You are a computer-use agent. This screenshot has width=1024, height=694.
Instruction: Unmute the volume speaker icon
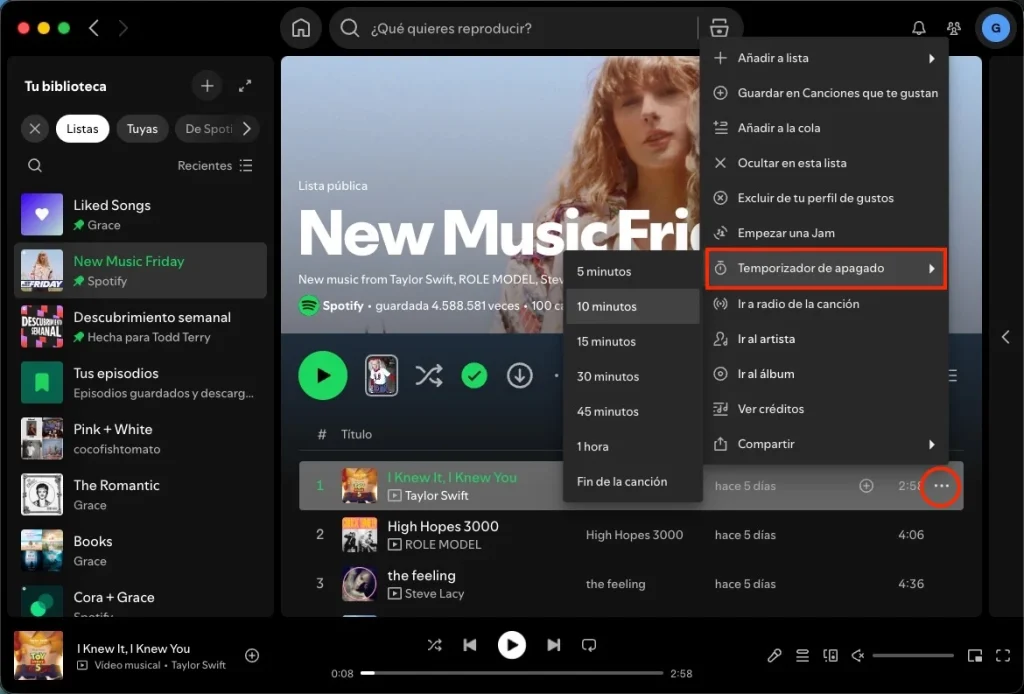tap(858, 655)
